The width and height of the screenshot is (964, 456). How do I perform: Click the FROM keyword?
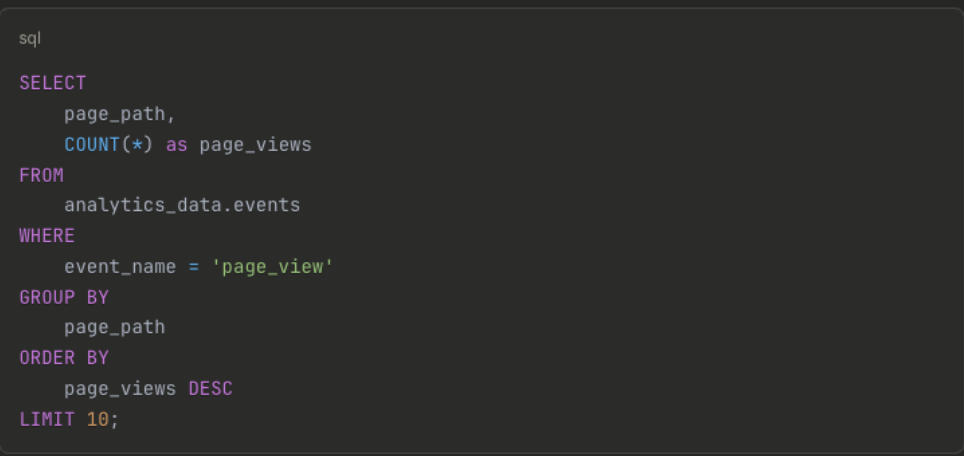[42, 175]
